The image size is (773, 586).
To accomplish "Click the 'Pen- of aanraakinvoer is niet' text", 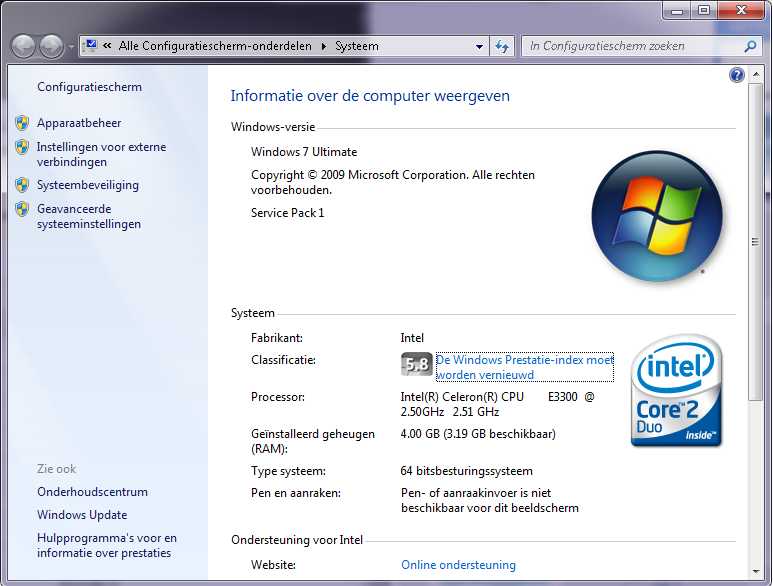I will click(476, 493).
